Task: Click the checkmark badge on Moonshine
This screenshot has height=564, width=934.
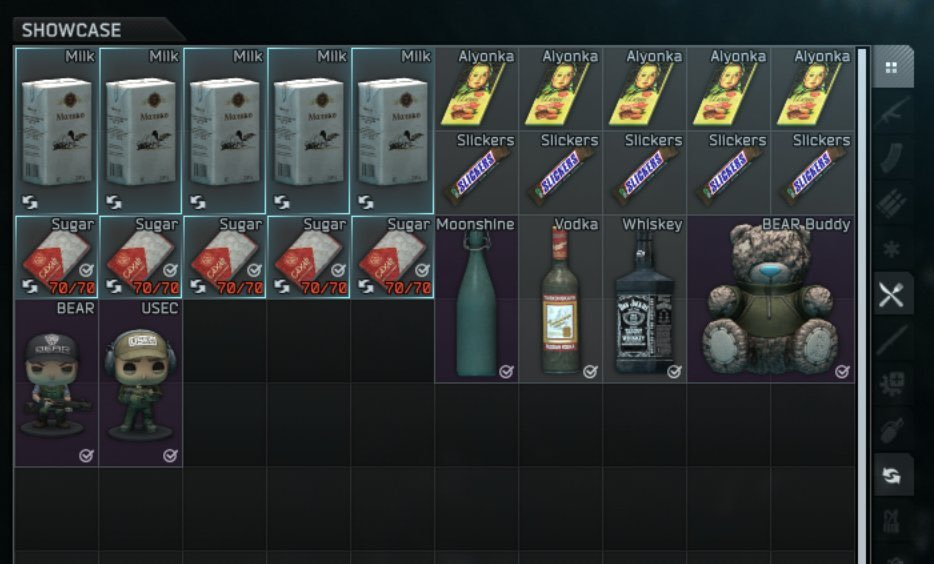Action: tap(506, 372)
